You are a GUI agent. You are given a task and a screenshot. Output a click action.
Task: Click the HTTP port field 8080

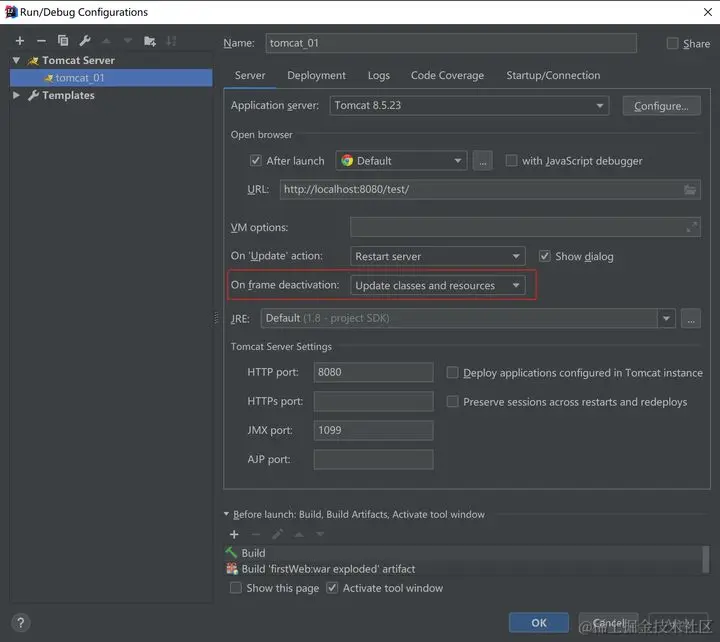[x=373, y=372]
